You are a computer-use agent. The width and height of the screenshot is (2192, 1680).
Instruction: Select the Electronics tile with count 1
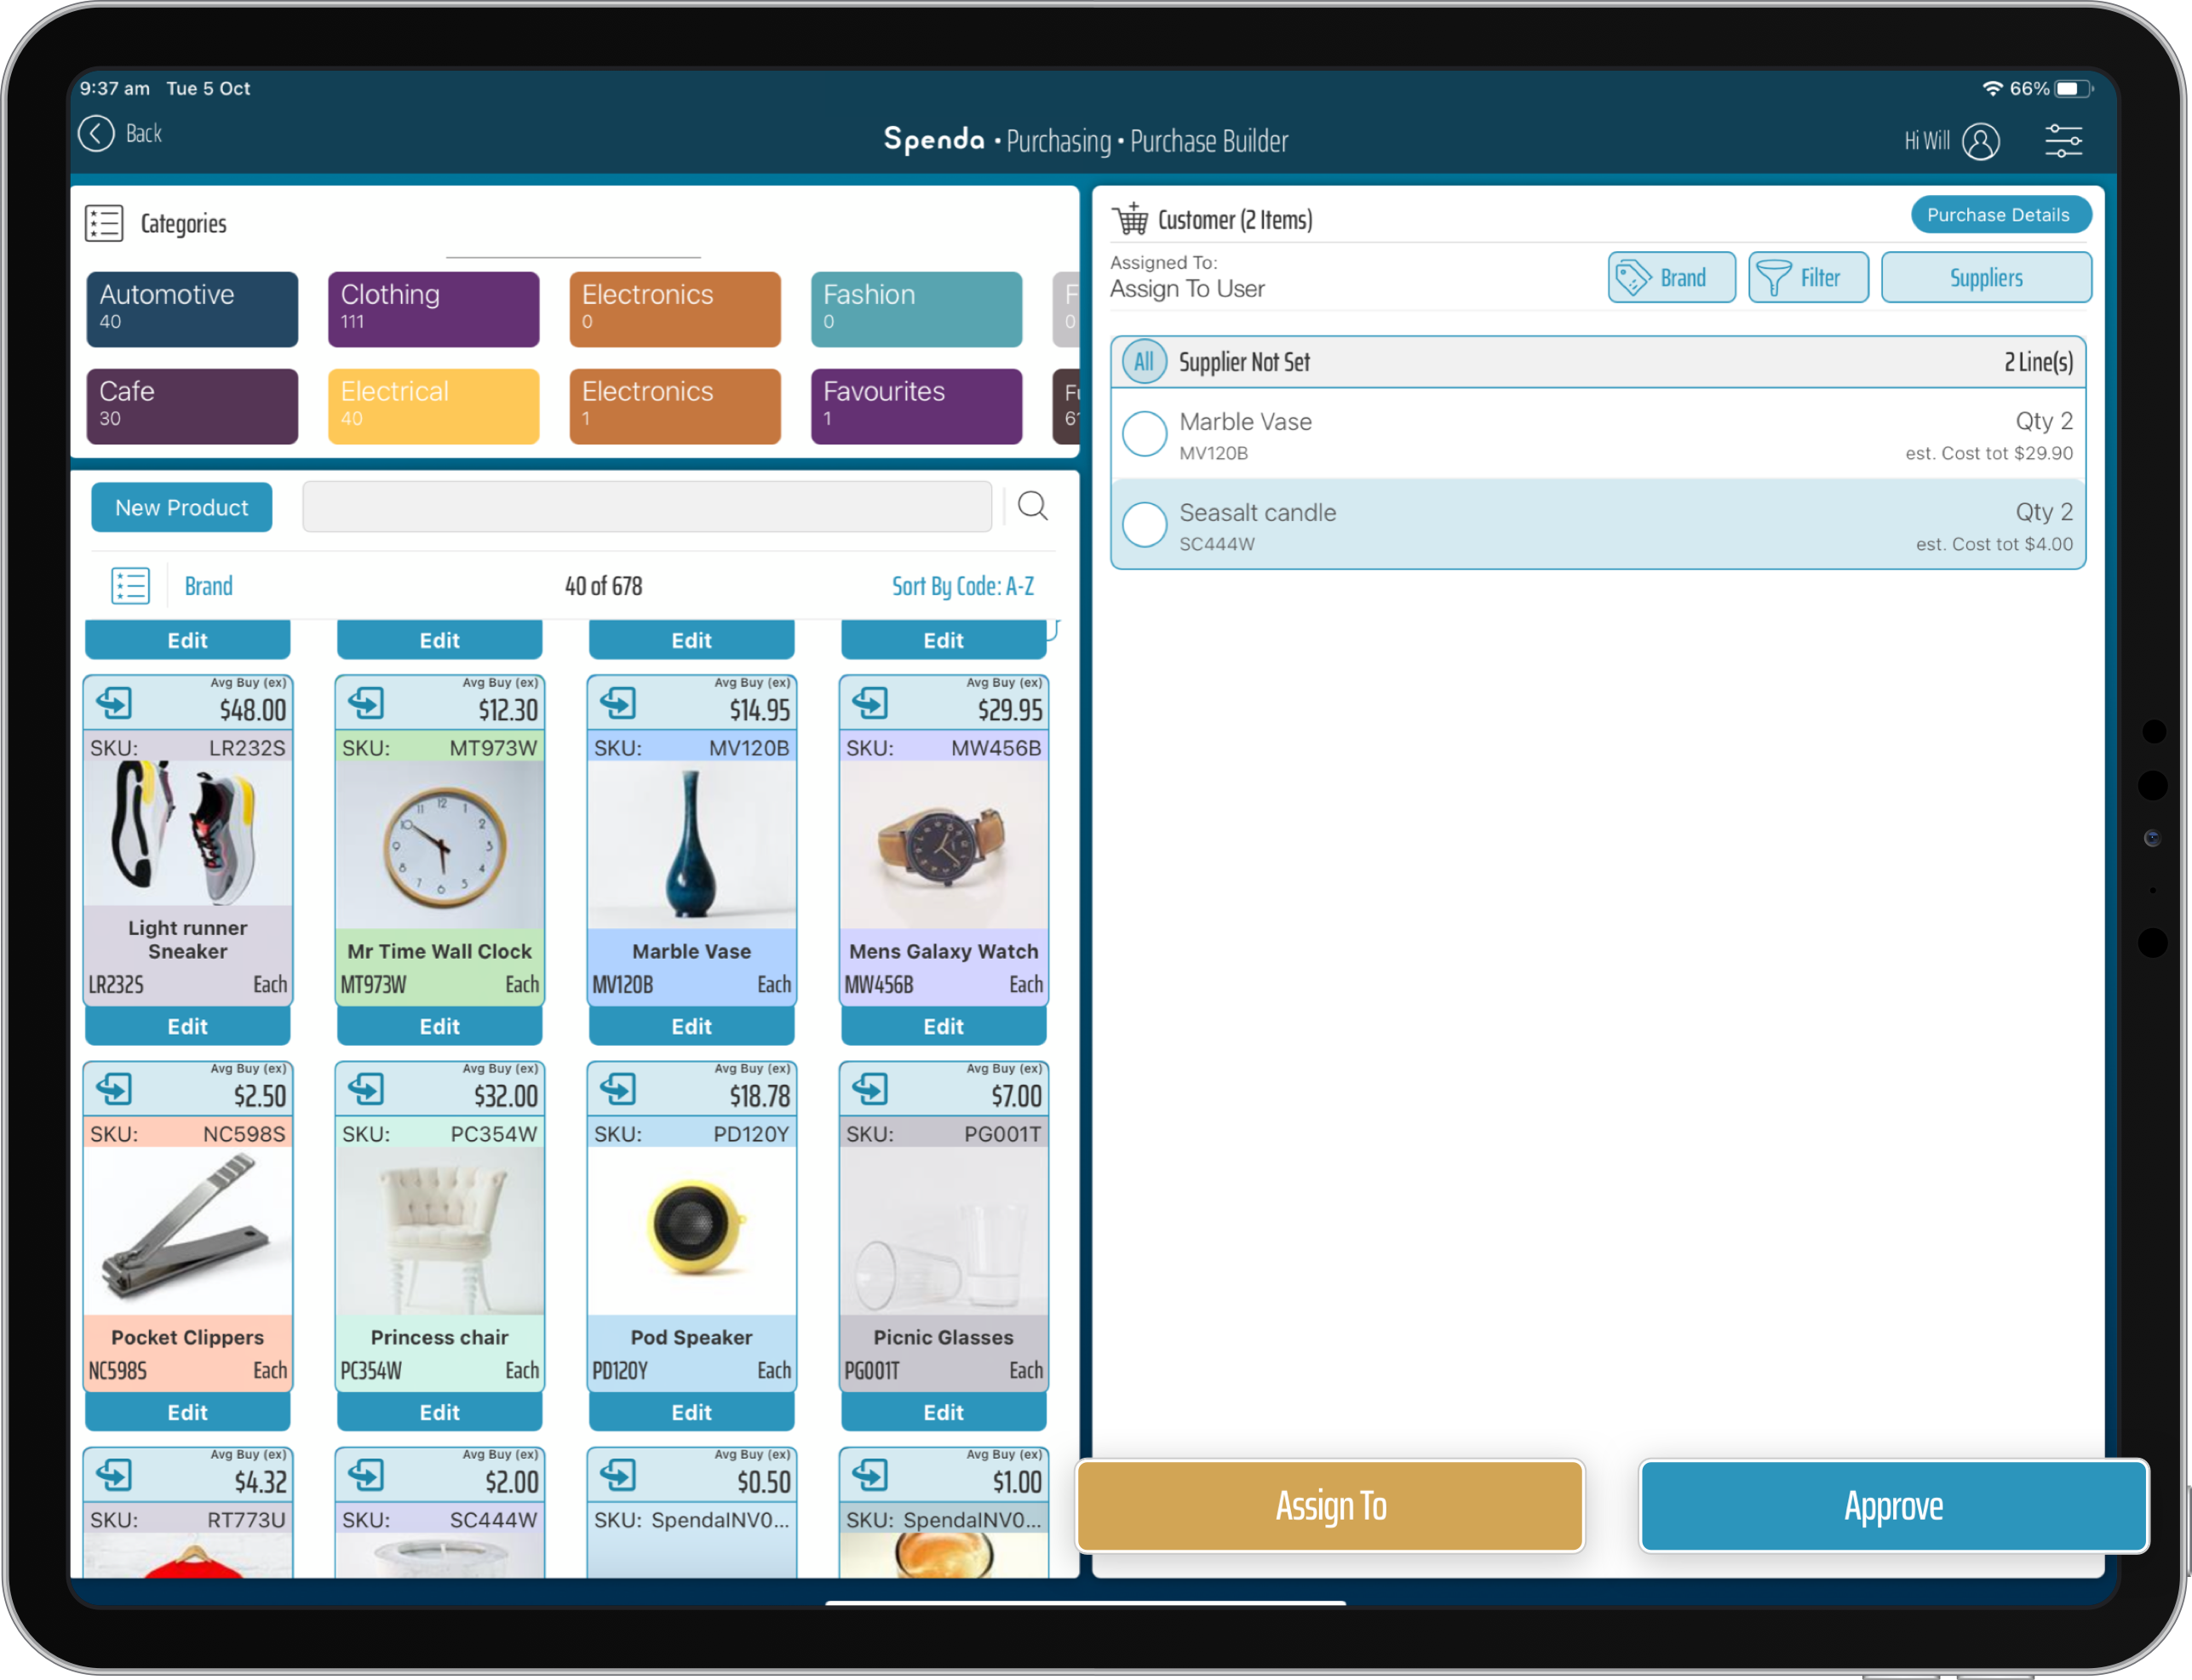[675, 406]
